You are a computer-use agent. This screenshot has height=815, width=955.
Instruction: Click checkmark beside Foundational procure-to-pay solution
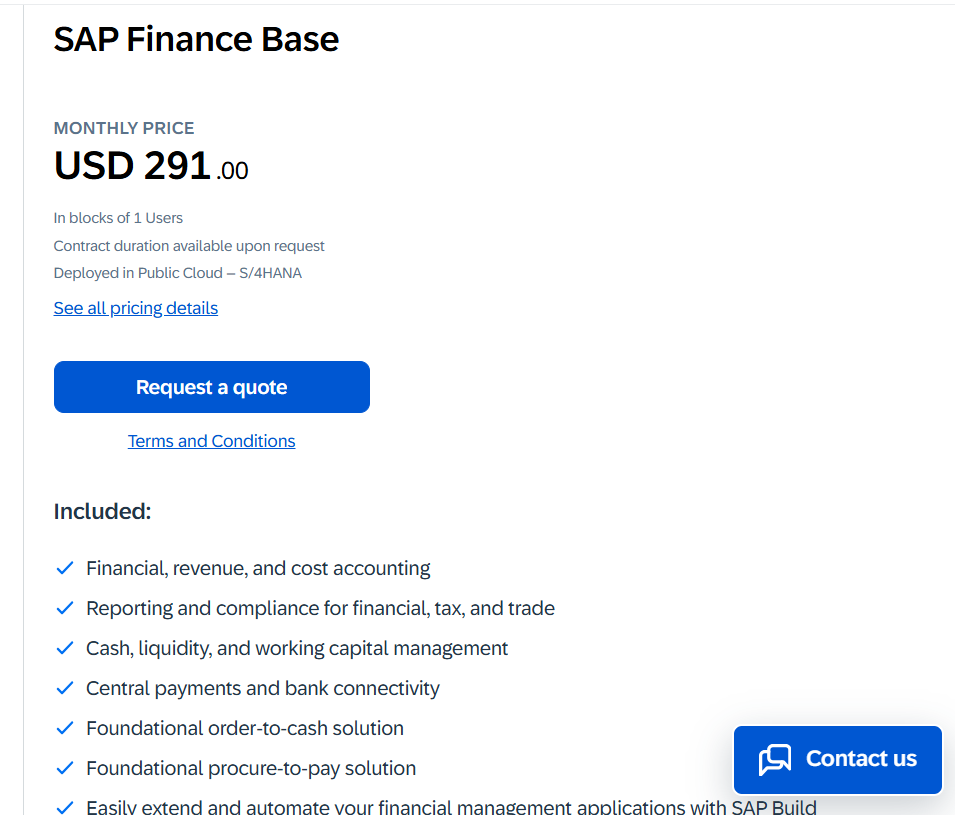(x=65, y=768)
